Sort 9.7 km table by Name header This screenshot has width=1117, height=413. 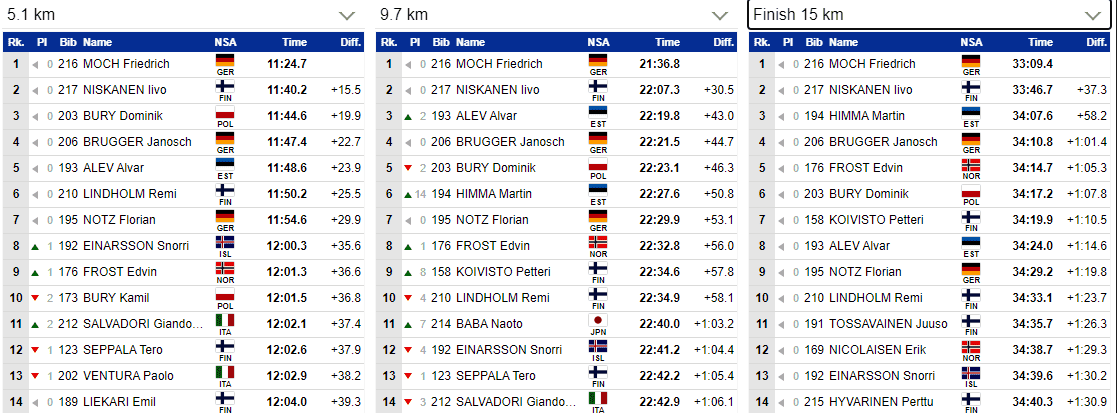470,42
